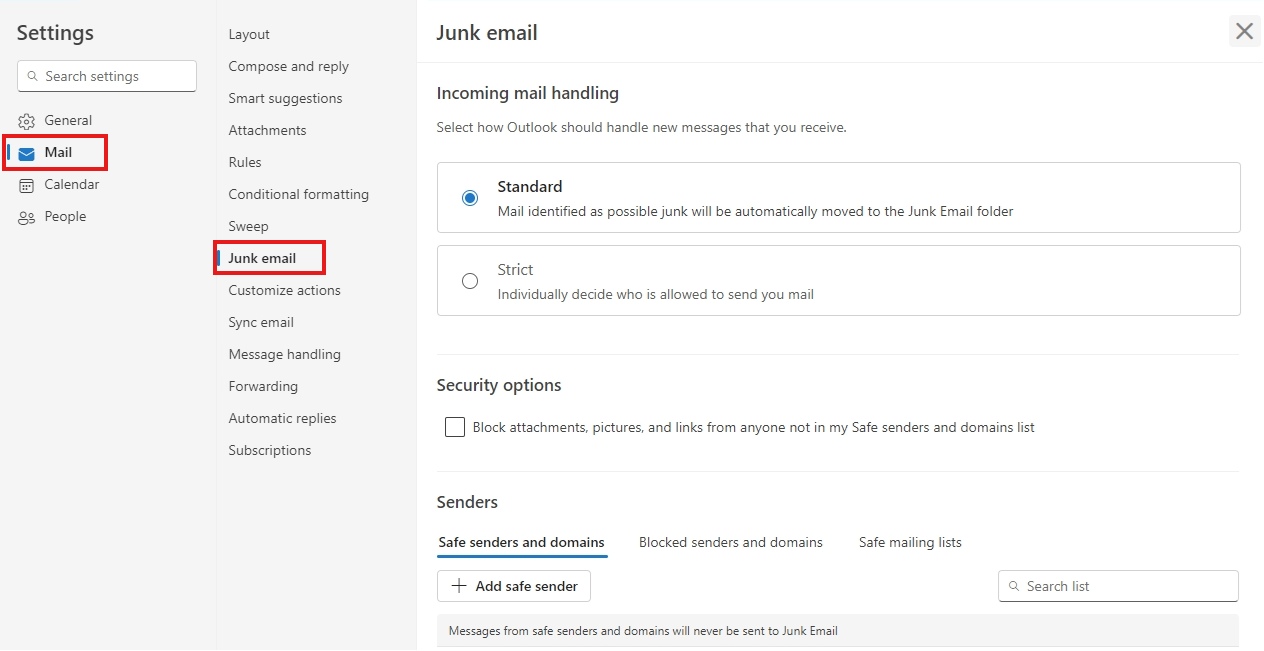Close the Junk email settings panel
The height and width of the screenshot is (651, 1264).
click(x=1244, y=31)
